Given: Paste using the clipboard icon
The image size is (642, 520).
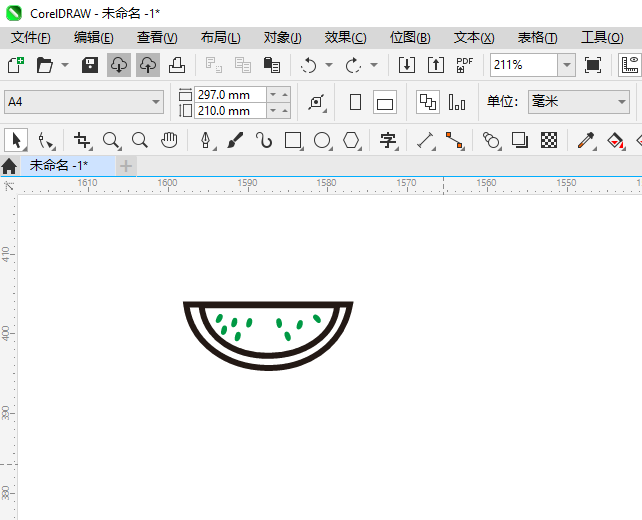Looking at the screenshot, I should coord(272,65).
